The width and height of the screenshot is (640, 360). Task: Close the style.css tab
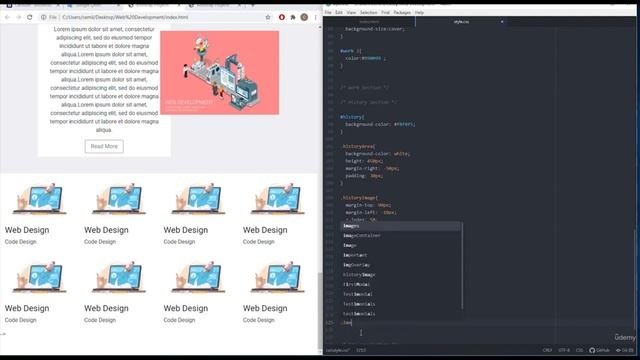tap(502, 22)
